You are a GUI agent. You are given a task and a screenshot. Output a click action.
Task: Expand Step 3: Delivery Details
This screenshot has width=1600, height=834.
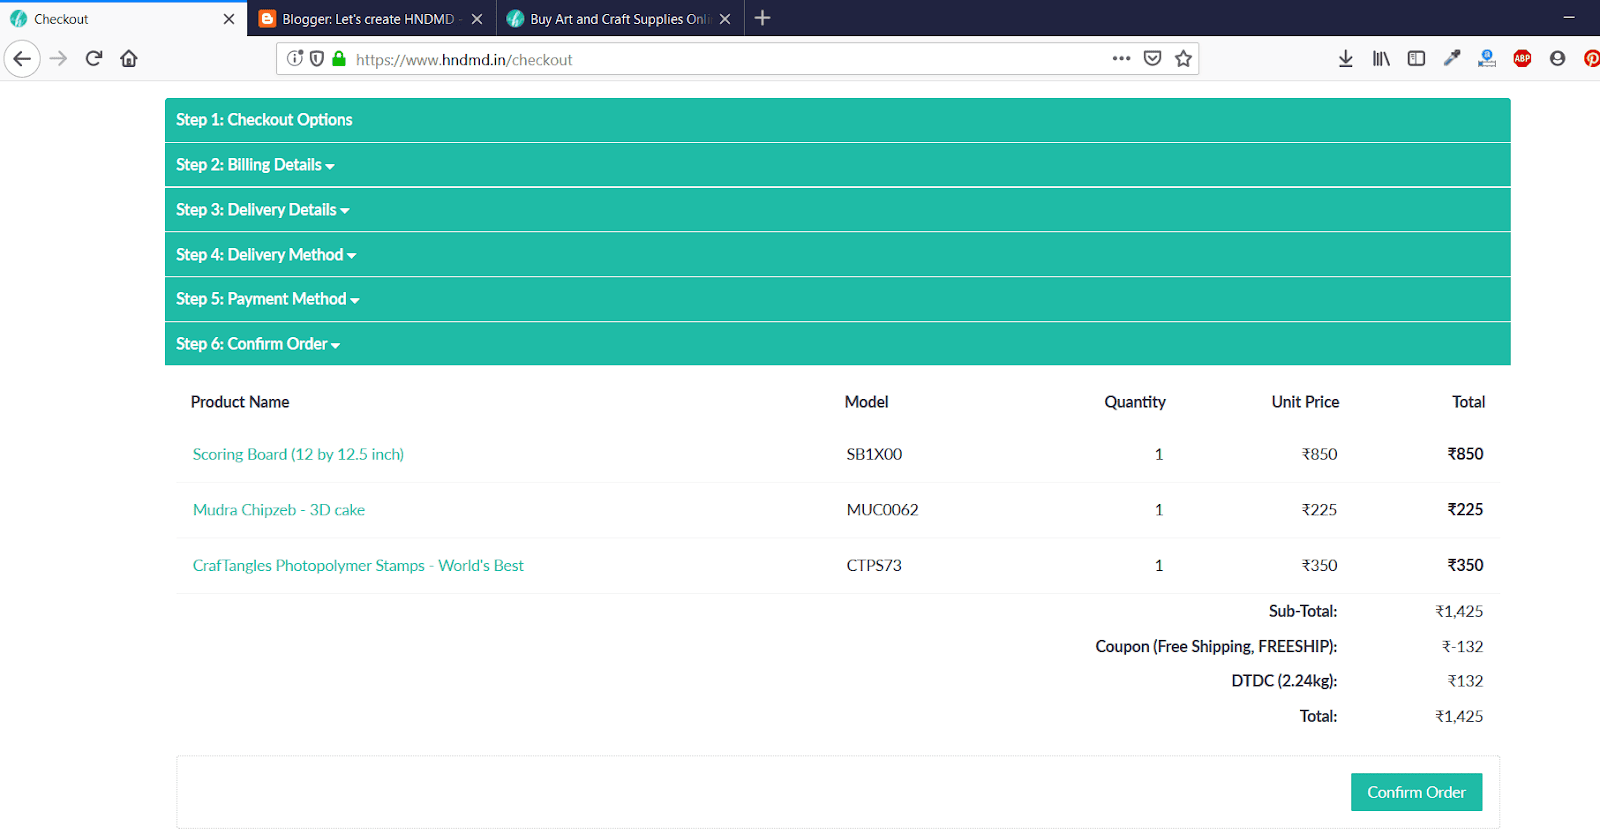point(837,210)
